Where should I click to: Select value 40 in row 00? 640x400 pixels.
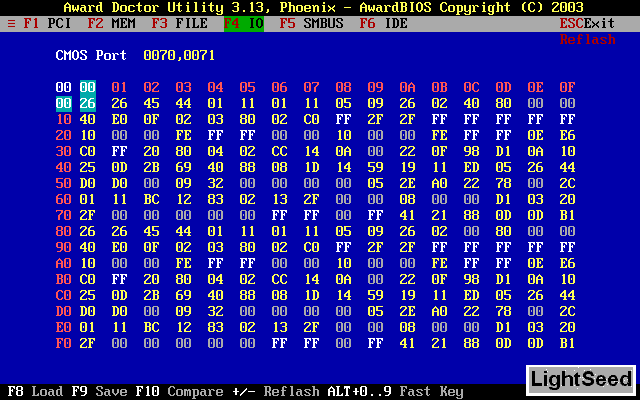coord(471,104)
